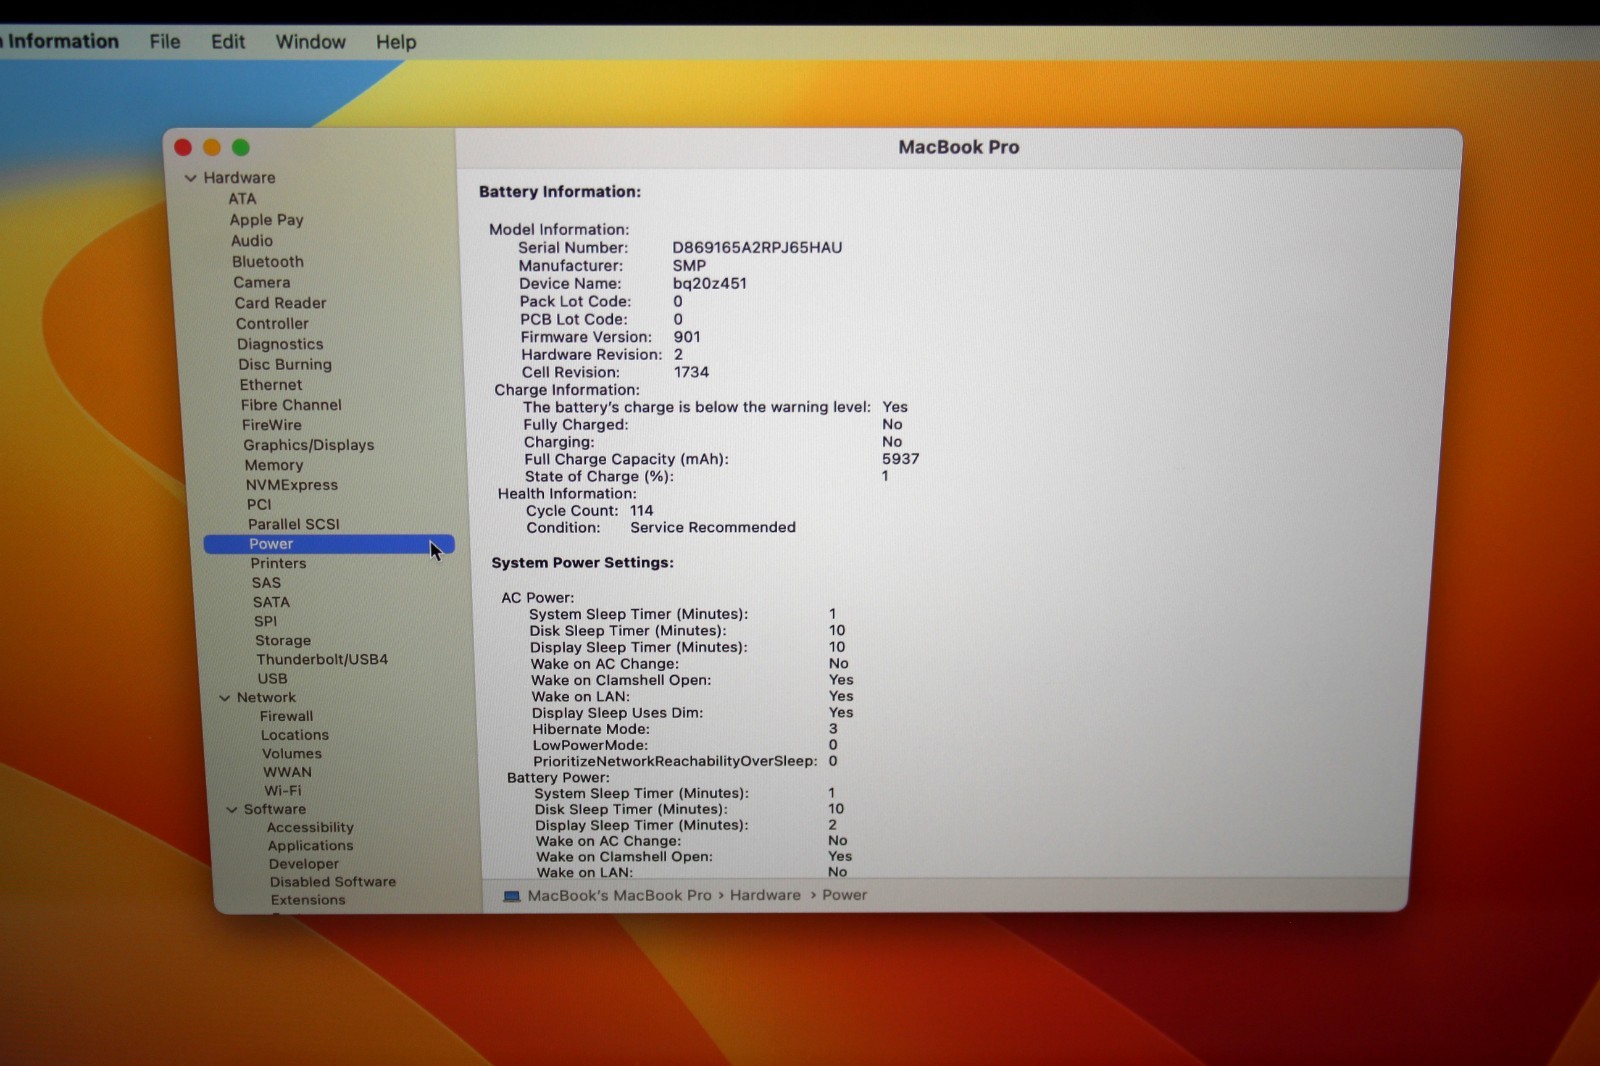Click Hardware in the bottom path bar

765,895
